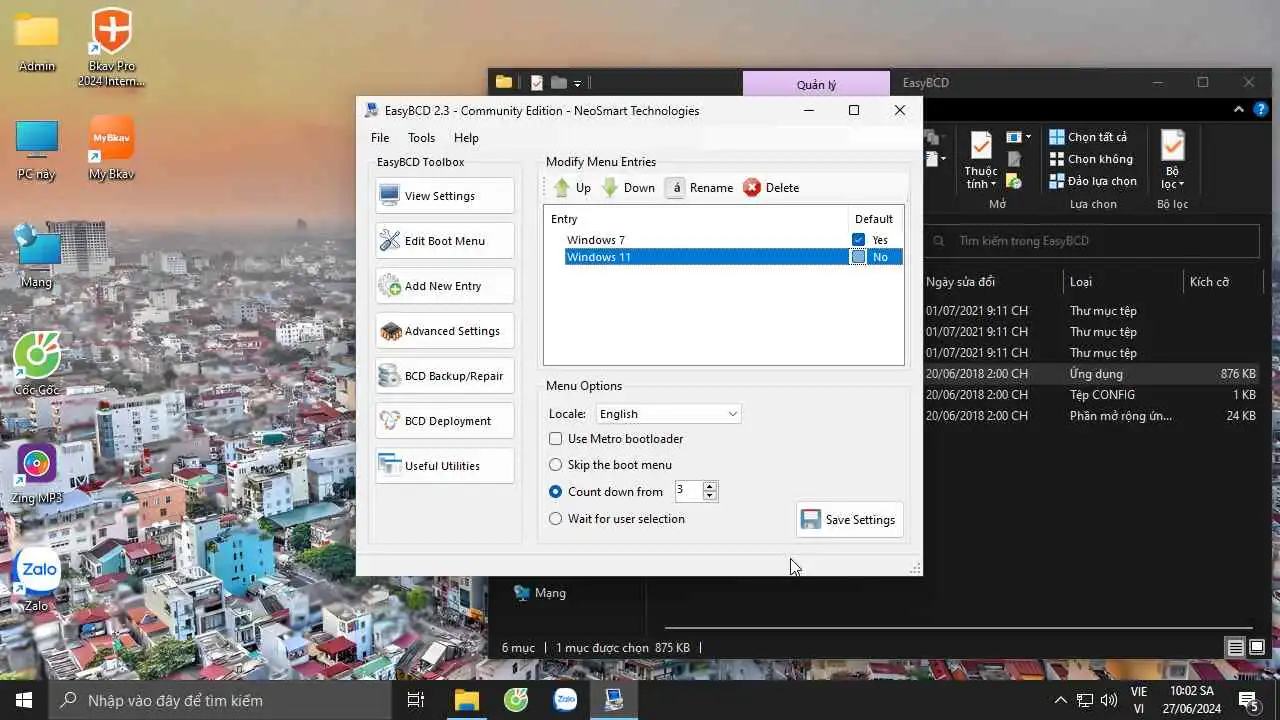The height and width of the screenshot is (720, 1280).
Task: Open Thuộc tính dropdown in File Explorer
Action: pyautogui.click(x=981, y=160)
